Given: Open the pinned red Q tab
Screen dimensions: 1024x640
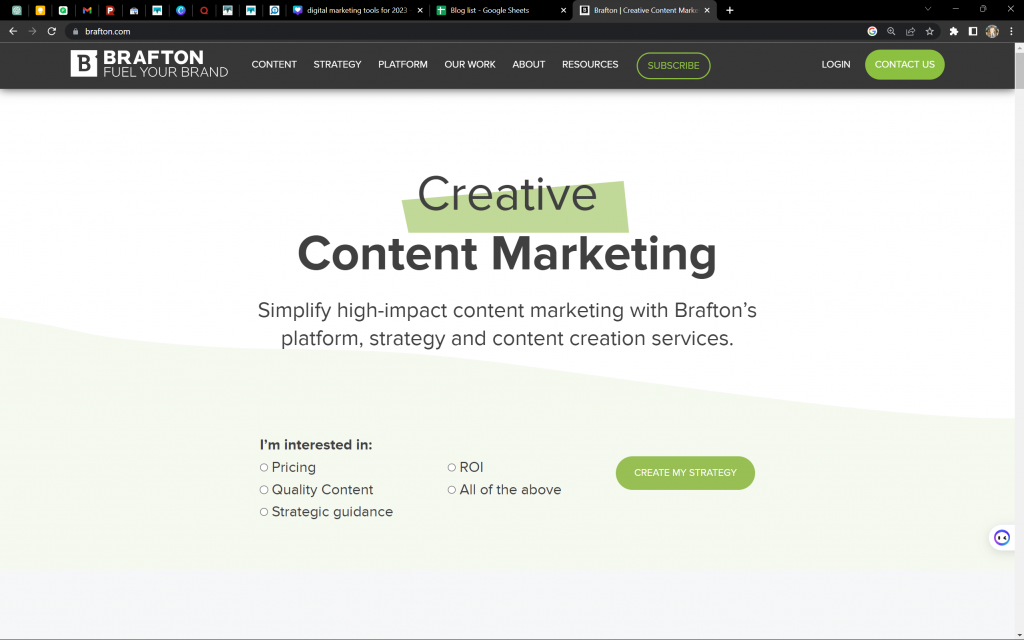Looking at the screenshot, I should 204,10.
